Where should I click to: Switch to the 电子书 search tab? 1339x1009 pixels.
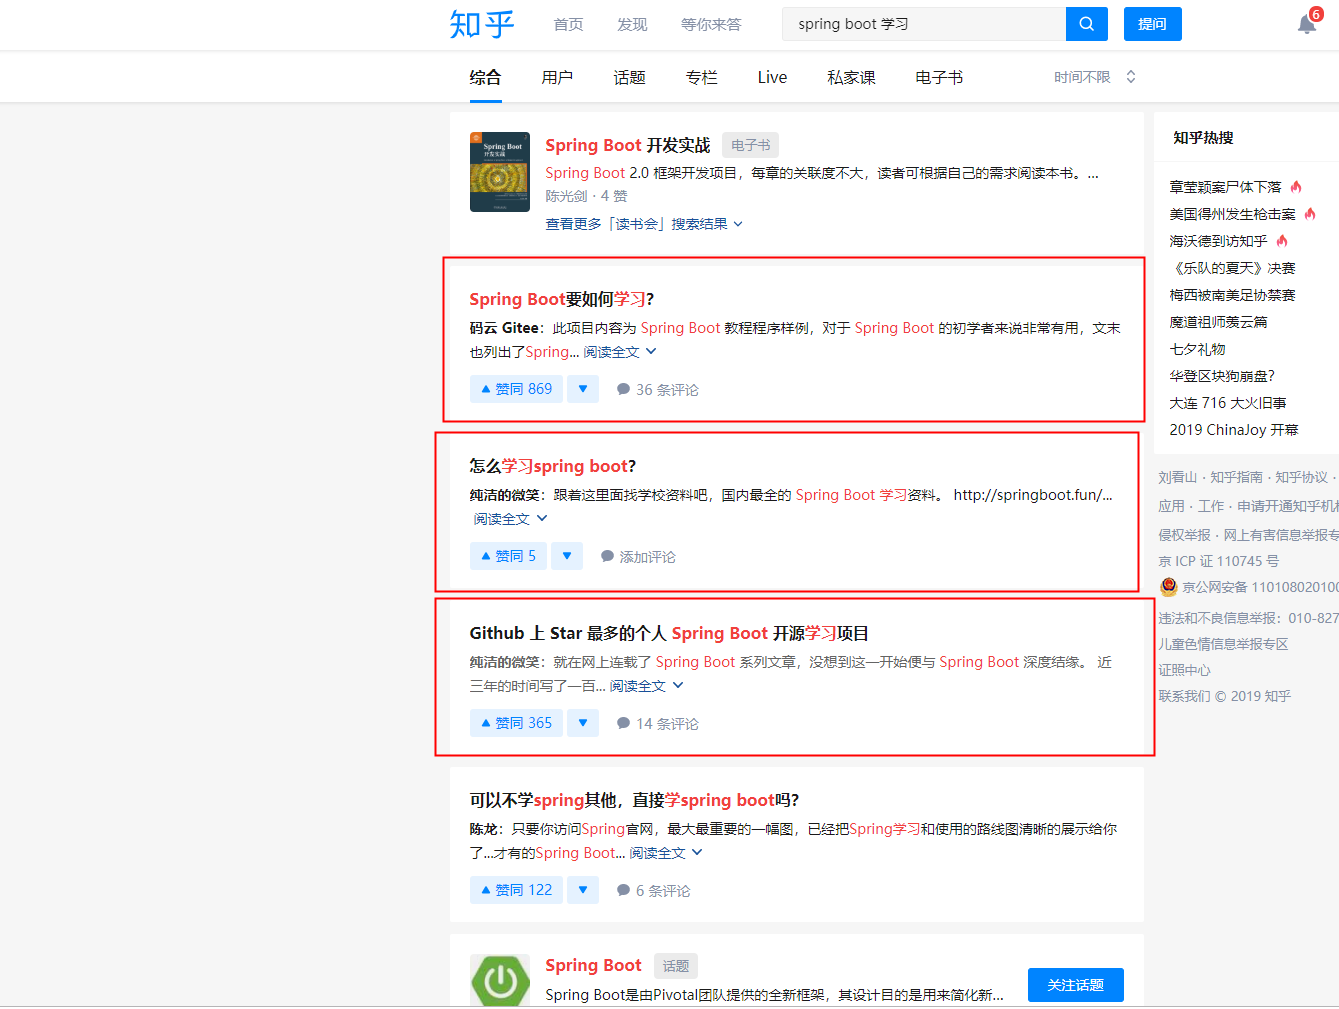click(x=939, y=77)
